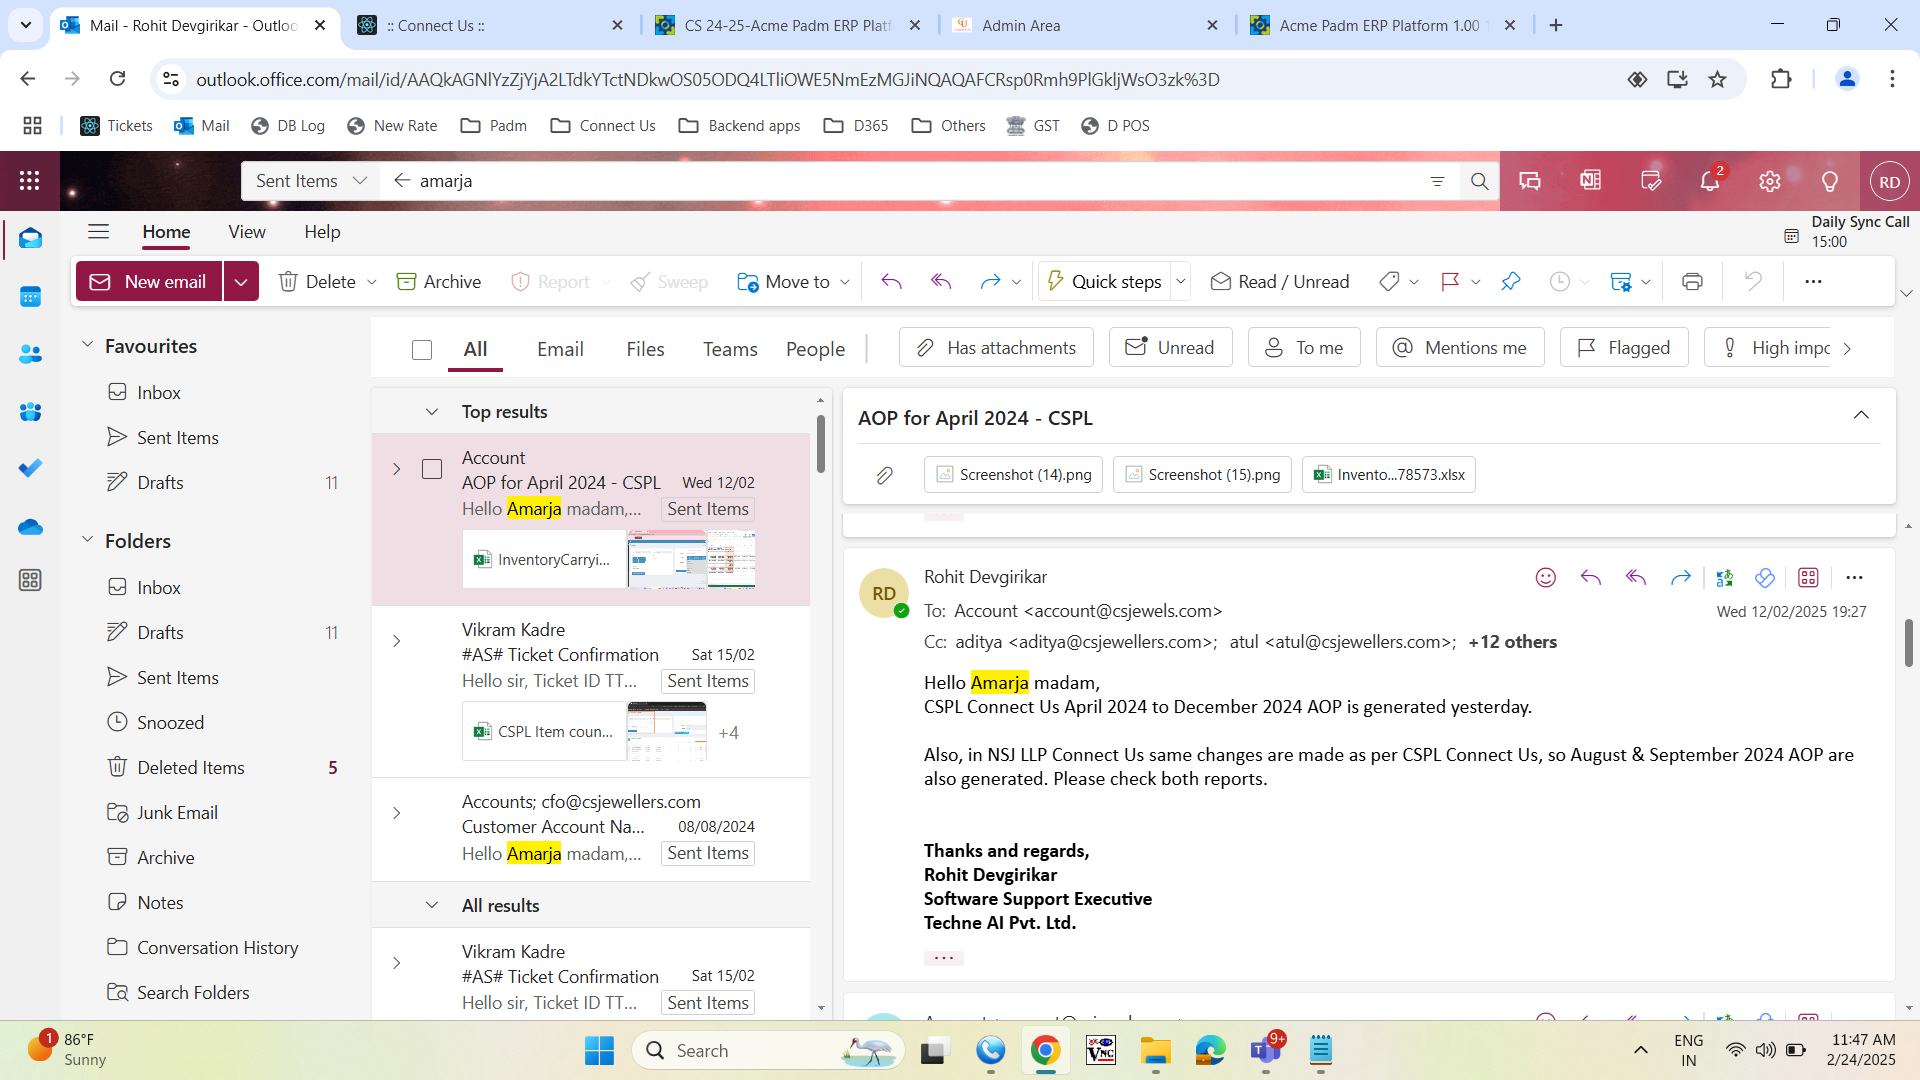Screen dimensions: 1920x1080
Task: Click the message list scrollbar thumb
Action: click(821, 444)
